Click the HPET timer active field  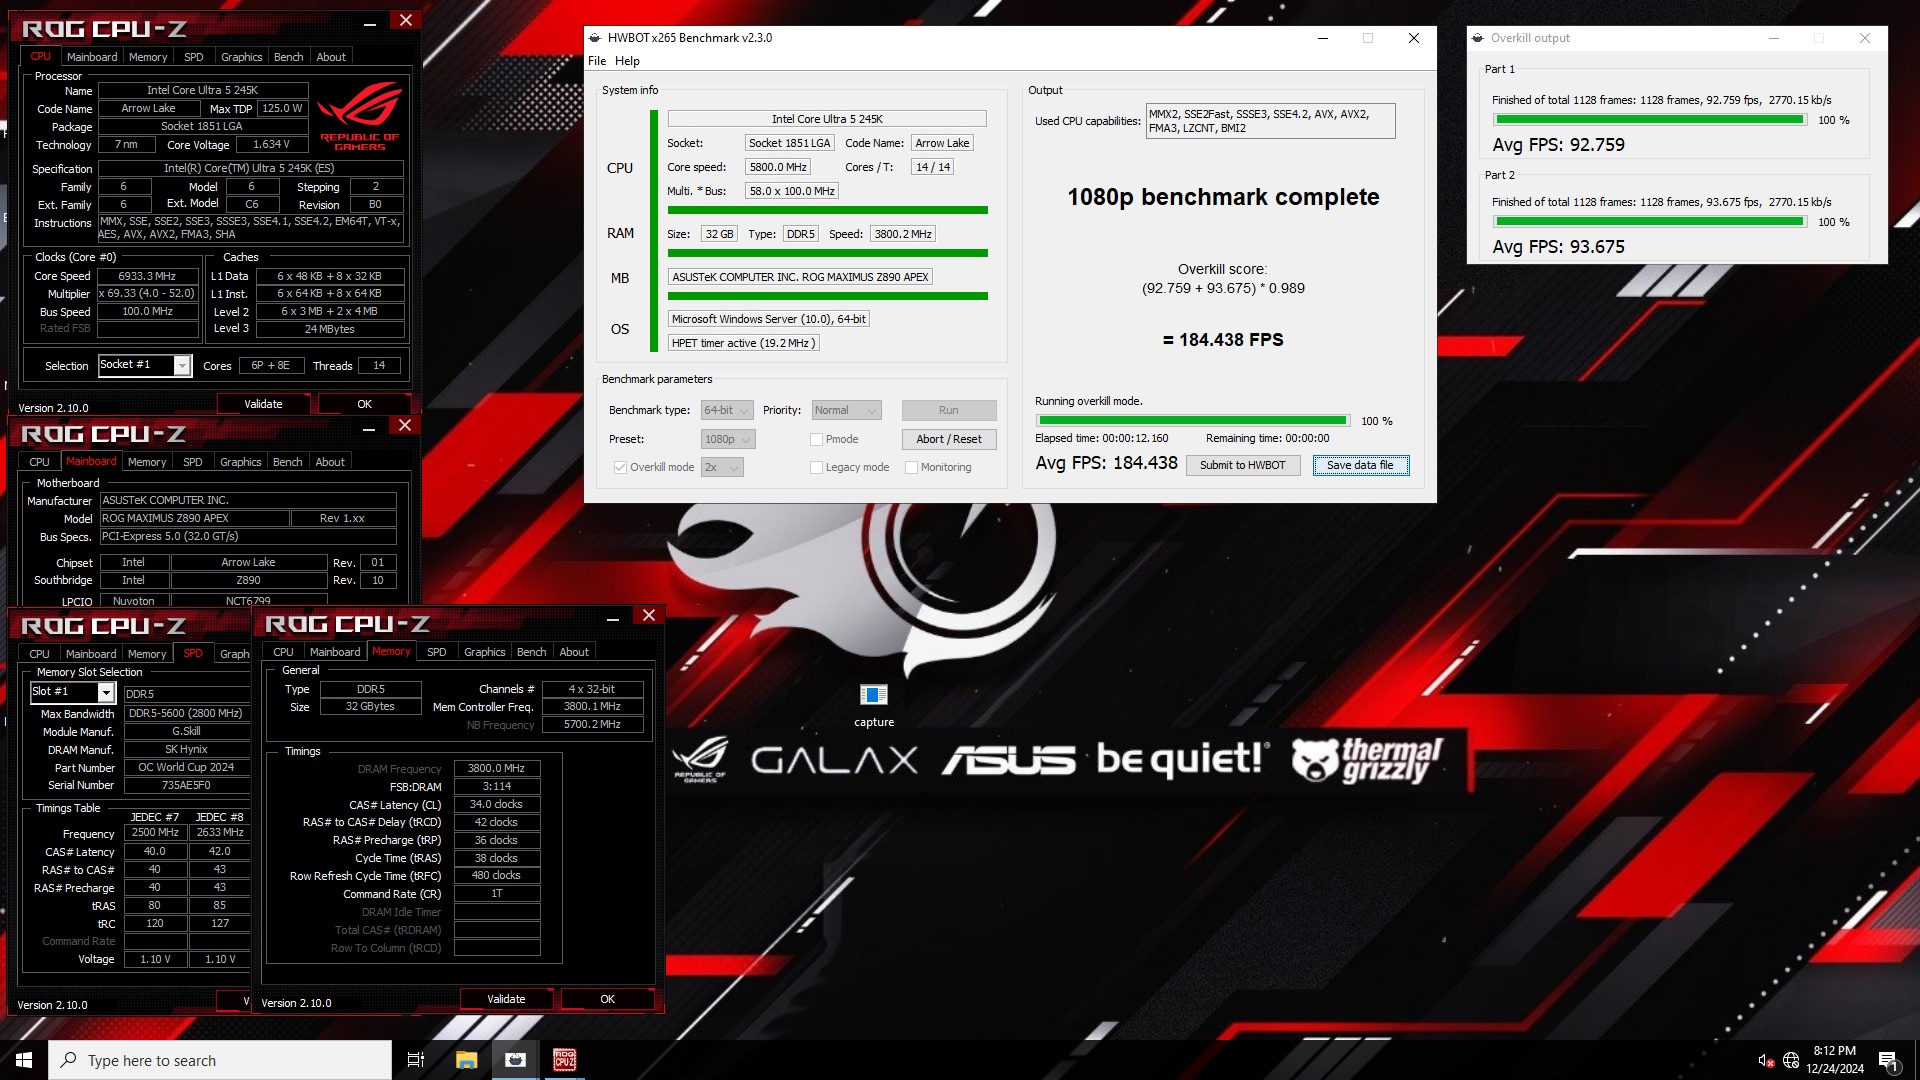(744, 343)
